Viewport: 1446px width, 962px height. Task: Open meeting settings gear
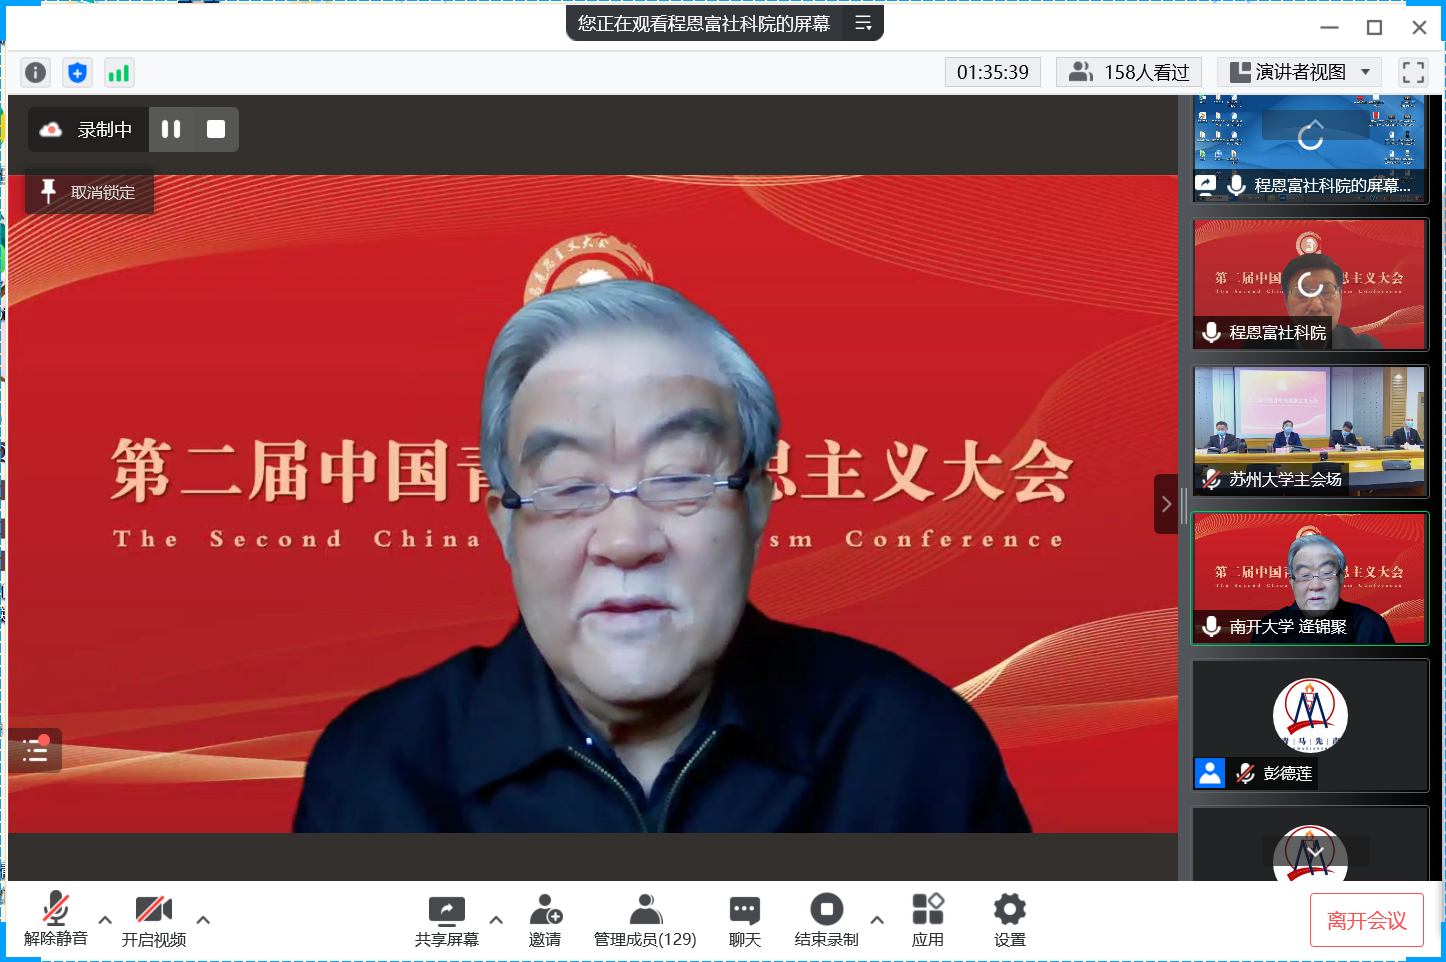pyautogui.click(x=1009, y=920)
